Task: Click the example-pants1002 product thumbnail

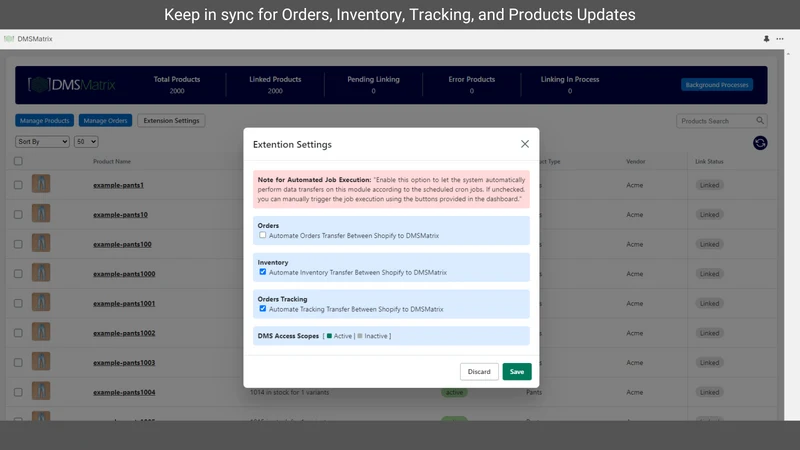Action: [41, 332]
